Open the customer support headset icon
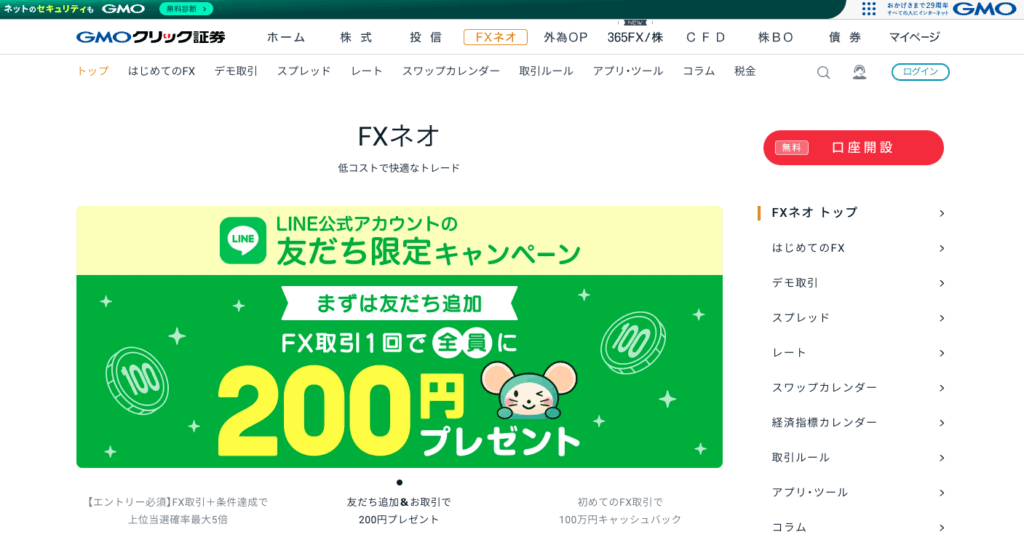The width and height of the screenshot is (1024, 548). pos(859,72)
